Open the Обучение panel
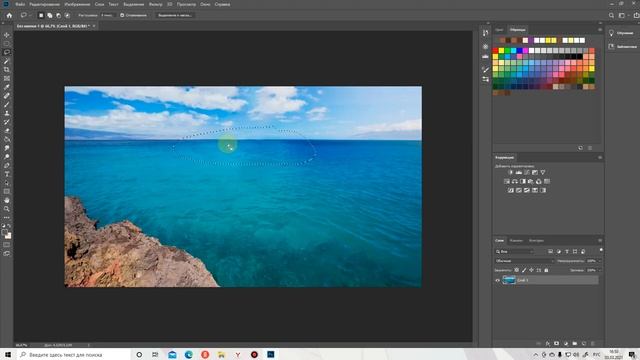Screen dimensions: 640x360 coord(622,33)
